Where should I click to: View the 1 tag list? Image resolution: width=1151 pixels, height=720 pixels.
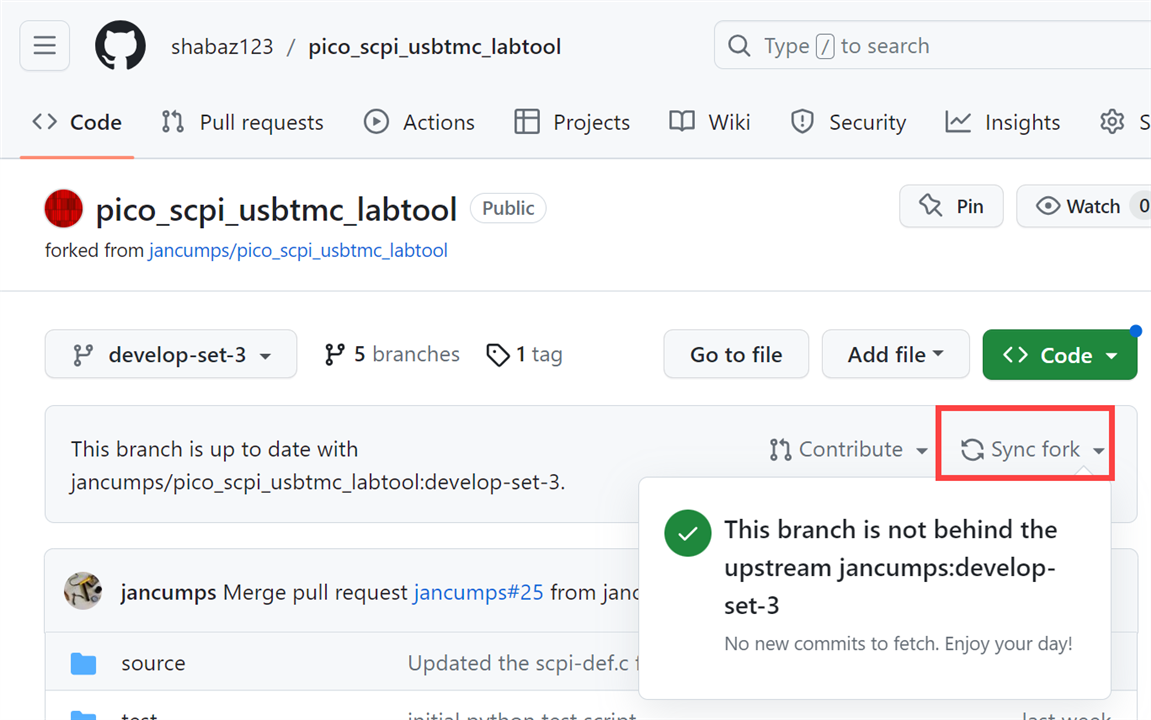tap(524, 354)
